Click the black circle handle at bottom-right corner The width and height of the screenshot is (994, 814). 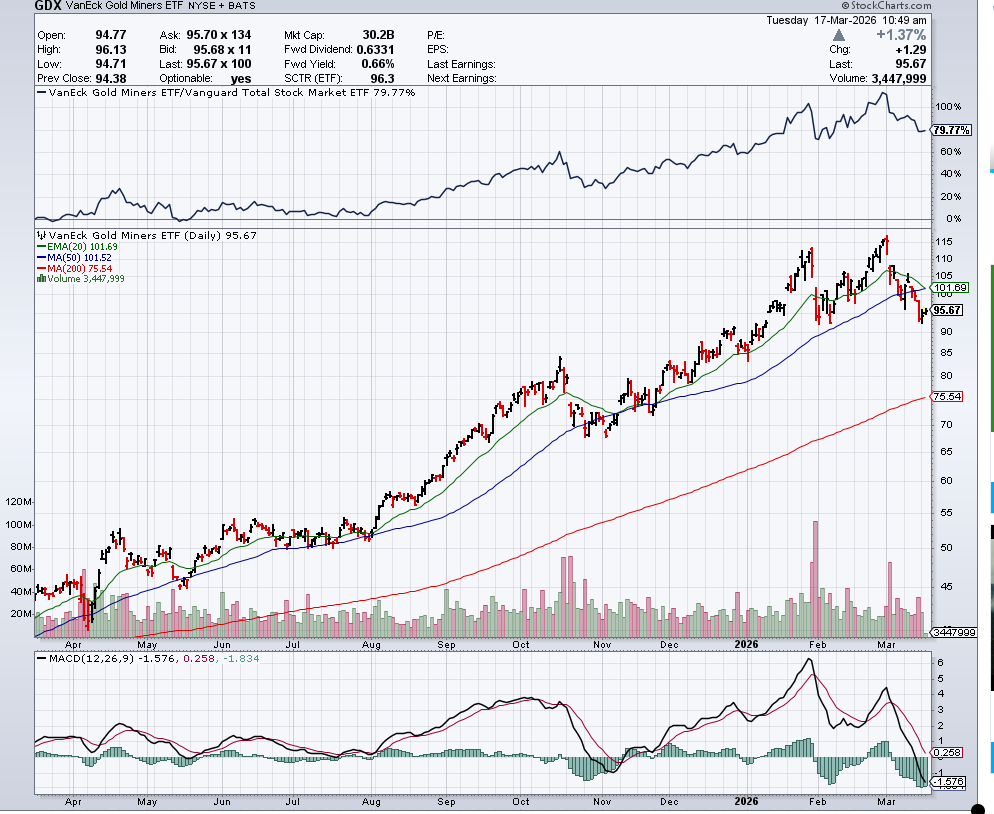(979, 806)
